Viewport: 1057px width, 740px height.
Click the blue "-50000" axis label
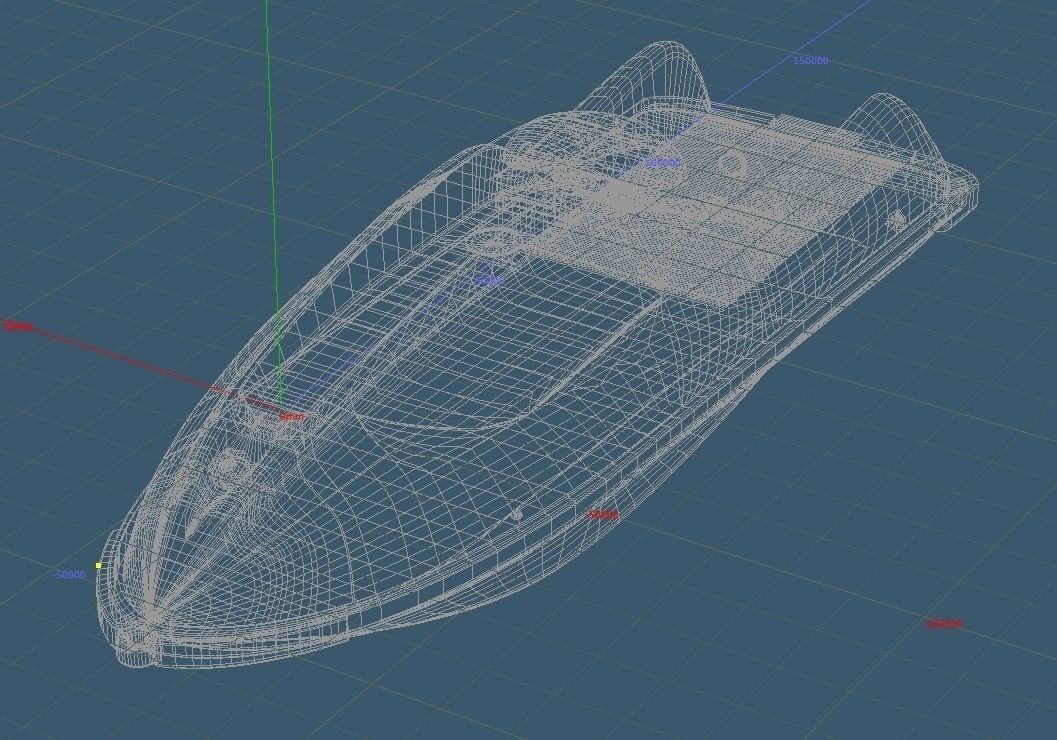(x=69, y=575)
